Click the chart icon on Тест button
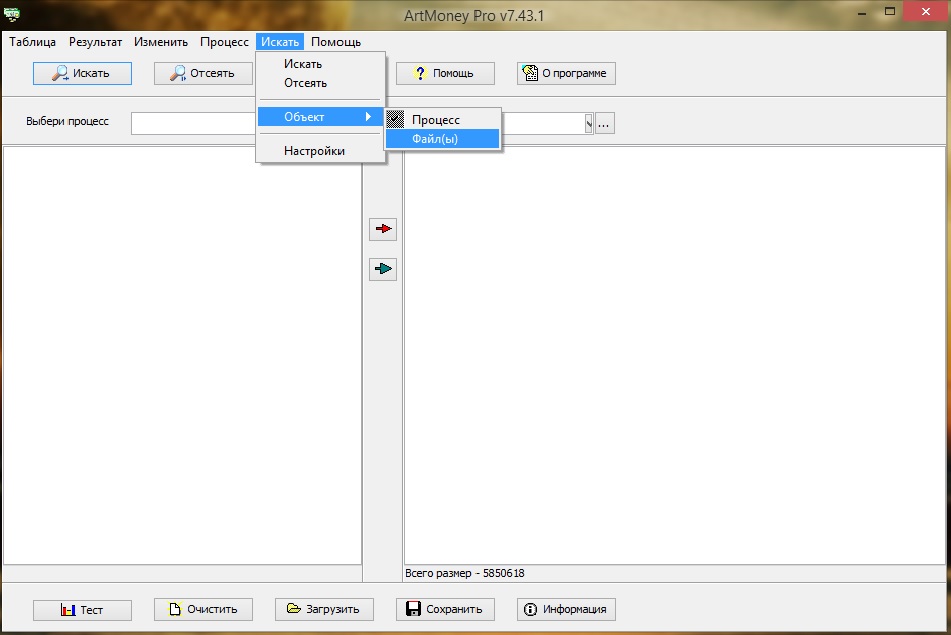This screenshot has width=951, height=635. pyautogui.click(x=68, y=610)
